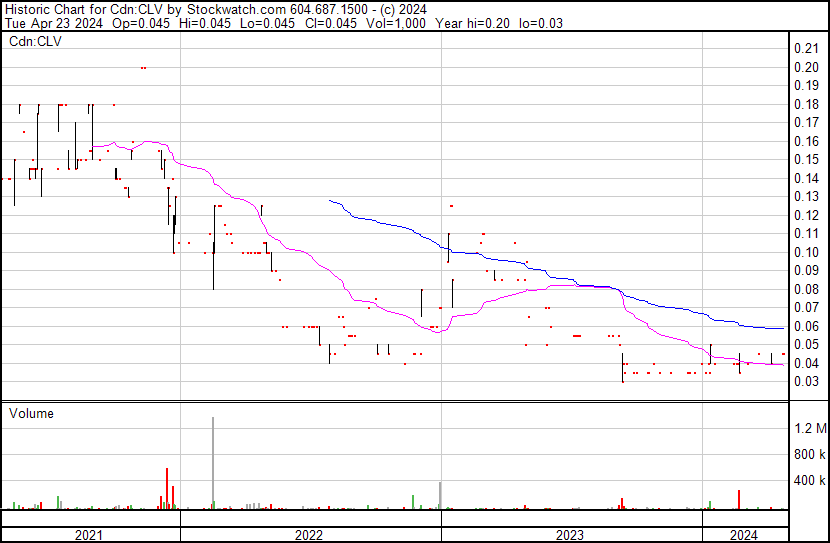Click the start of the blue moving average line

tap(330, 201)
